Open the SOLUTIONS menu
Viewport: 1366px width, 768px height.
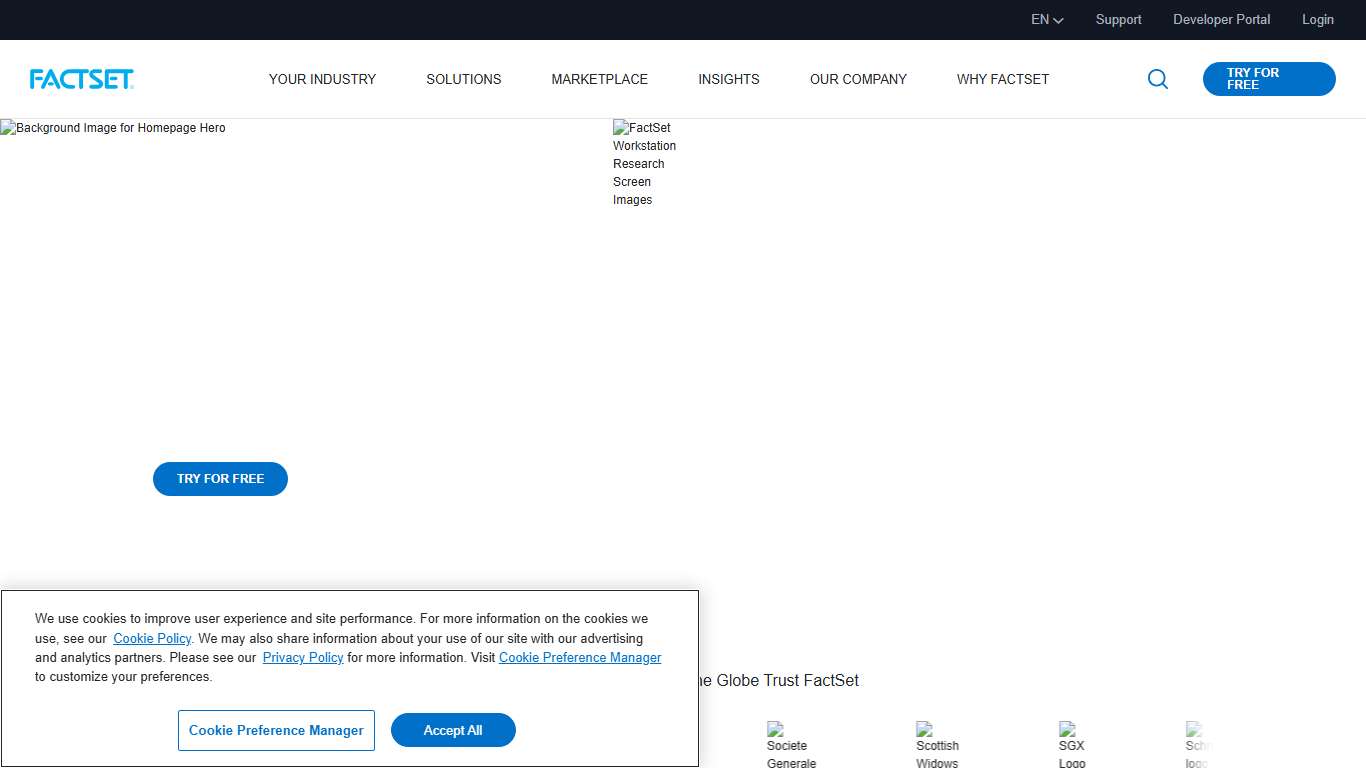pyautogui.click(x=463, y=79)
